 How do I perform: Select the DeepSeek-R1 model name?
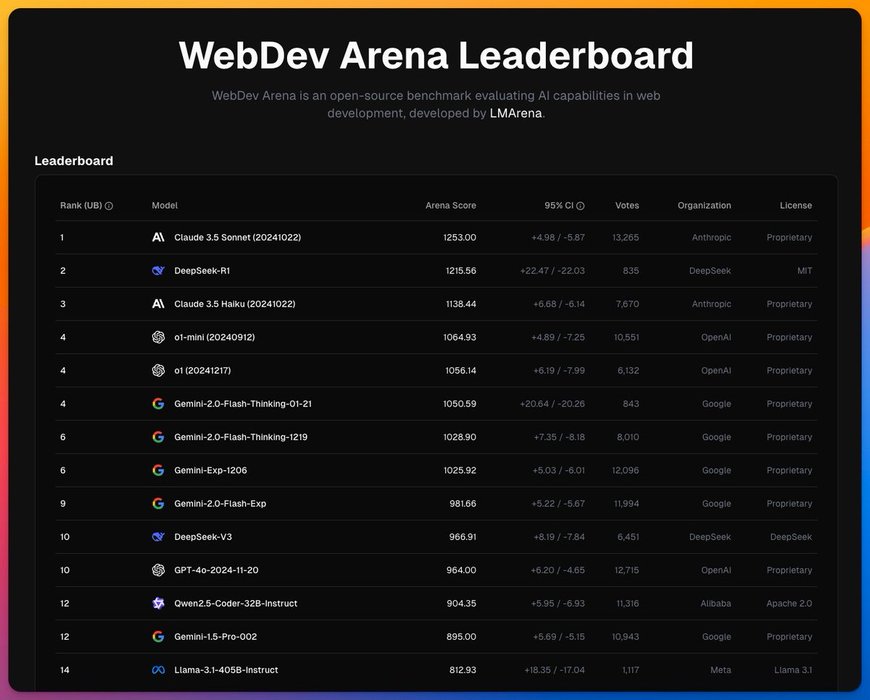(x=202, y=271)
